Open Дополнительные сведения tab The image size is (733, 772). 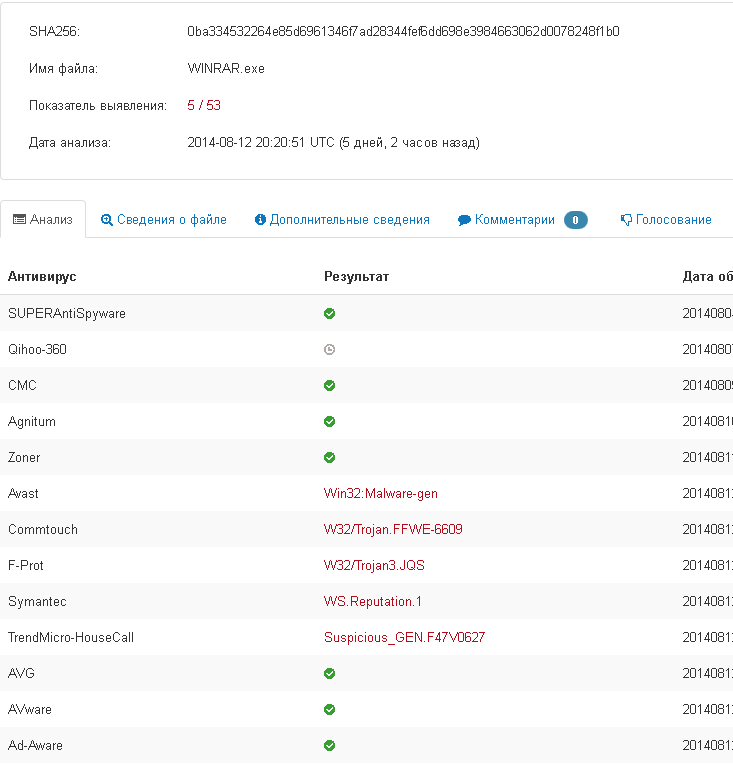(x=342, y=220)
